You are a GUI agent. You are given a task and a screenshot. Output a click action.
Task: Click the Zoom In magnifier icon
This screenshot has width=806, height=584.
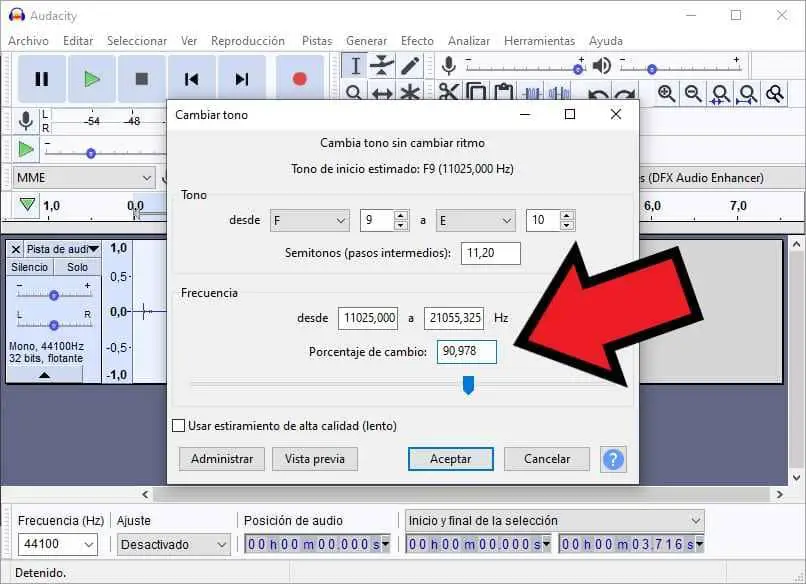click(x=667, y=94)
